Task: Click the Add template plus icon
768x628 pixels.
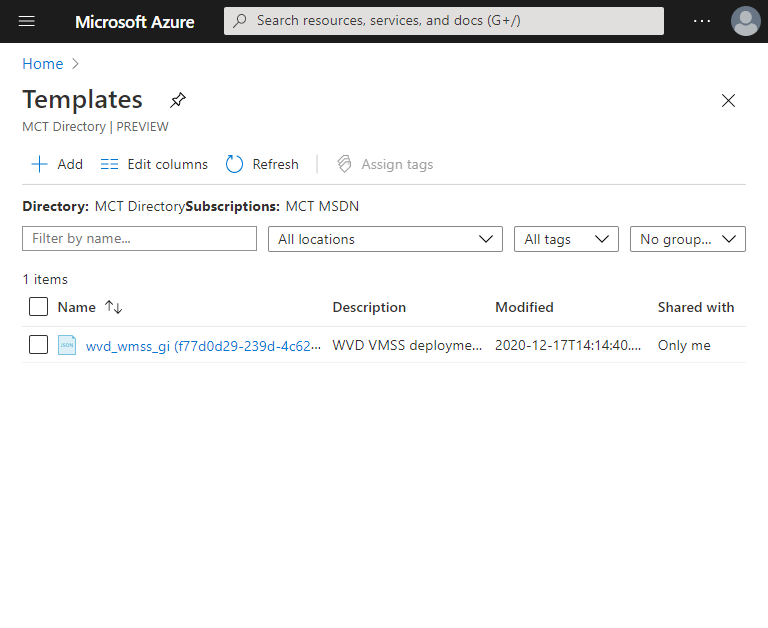Action: pos(39,164)
